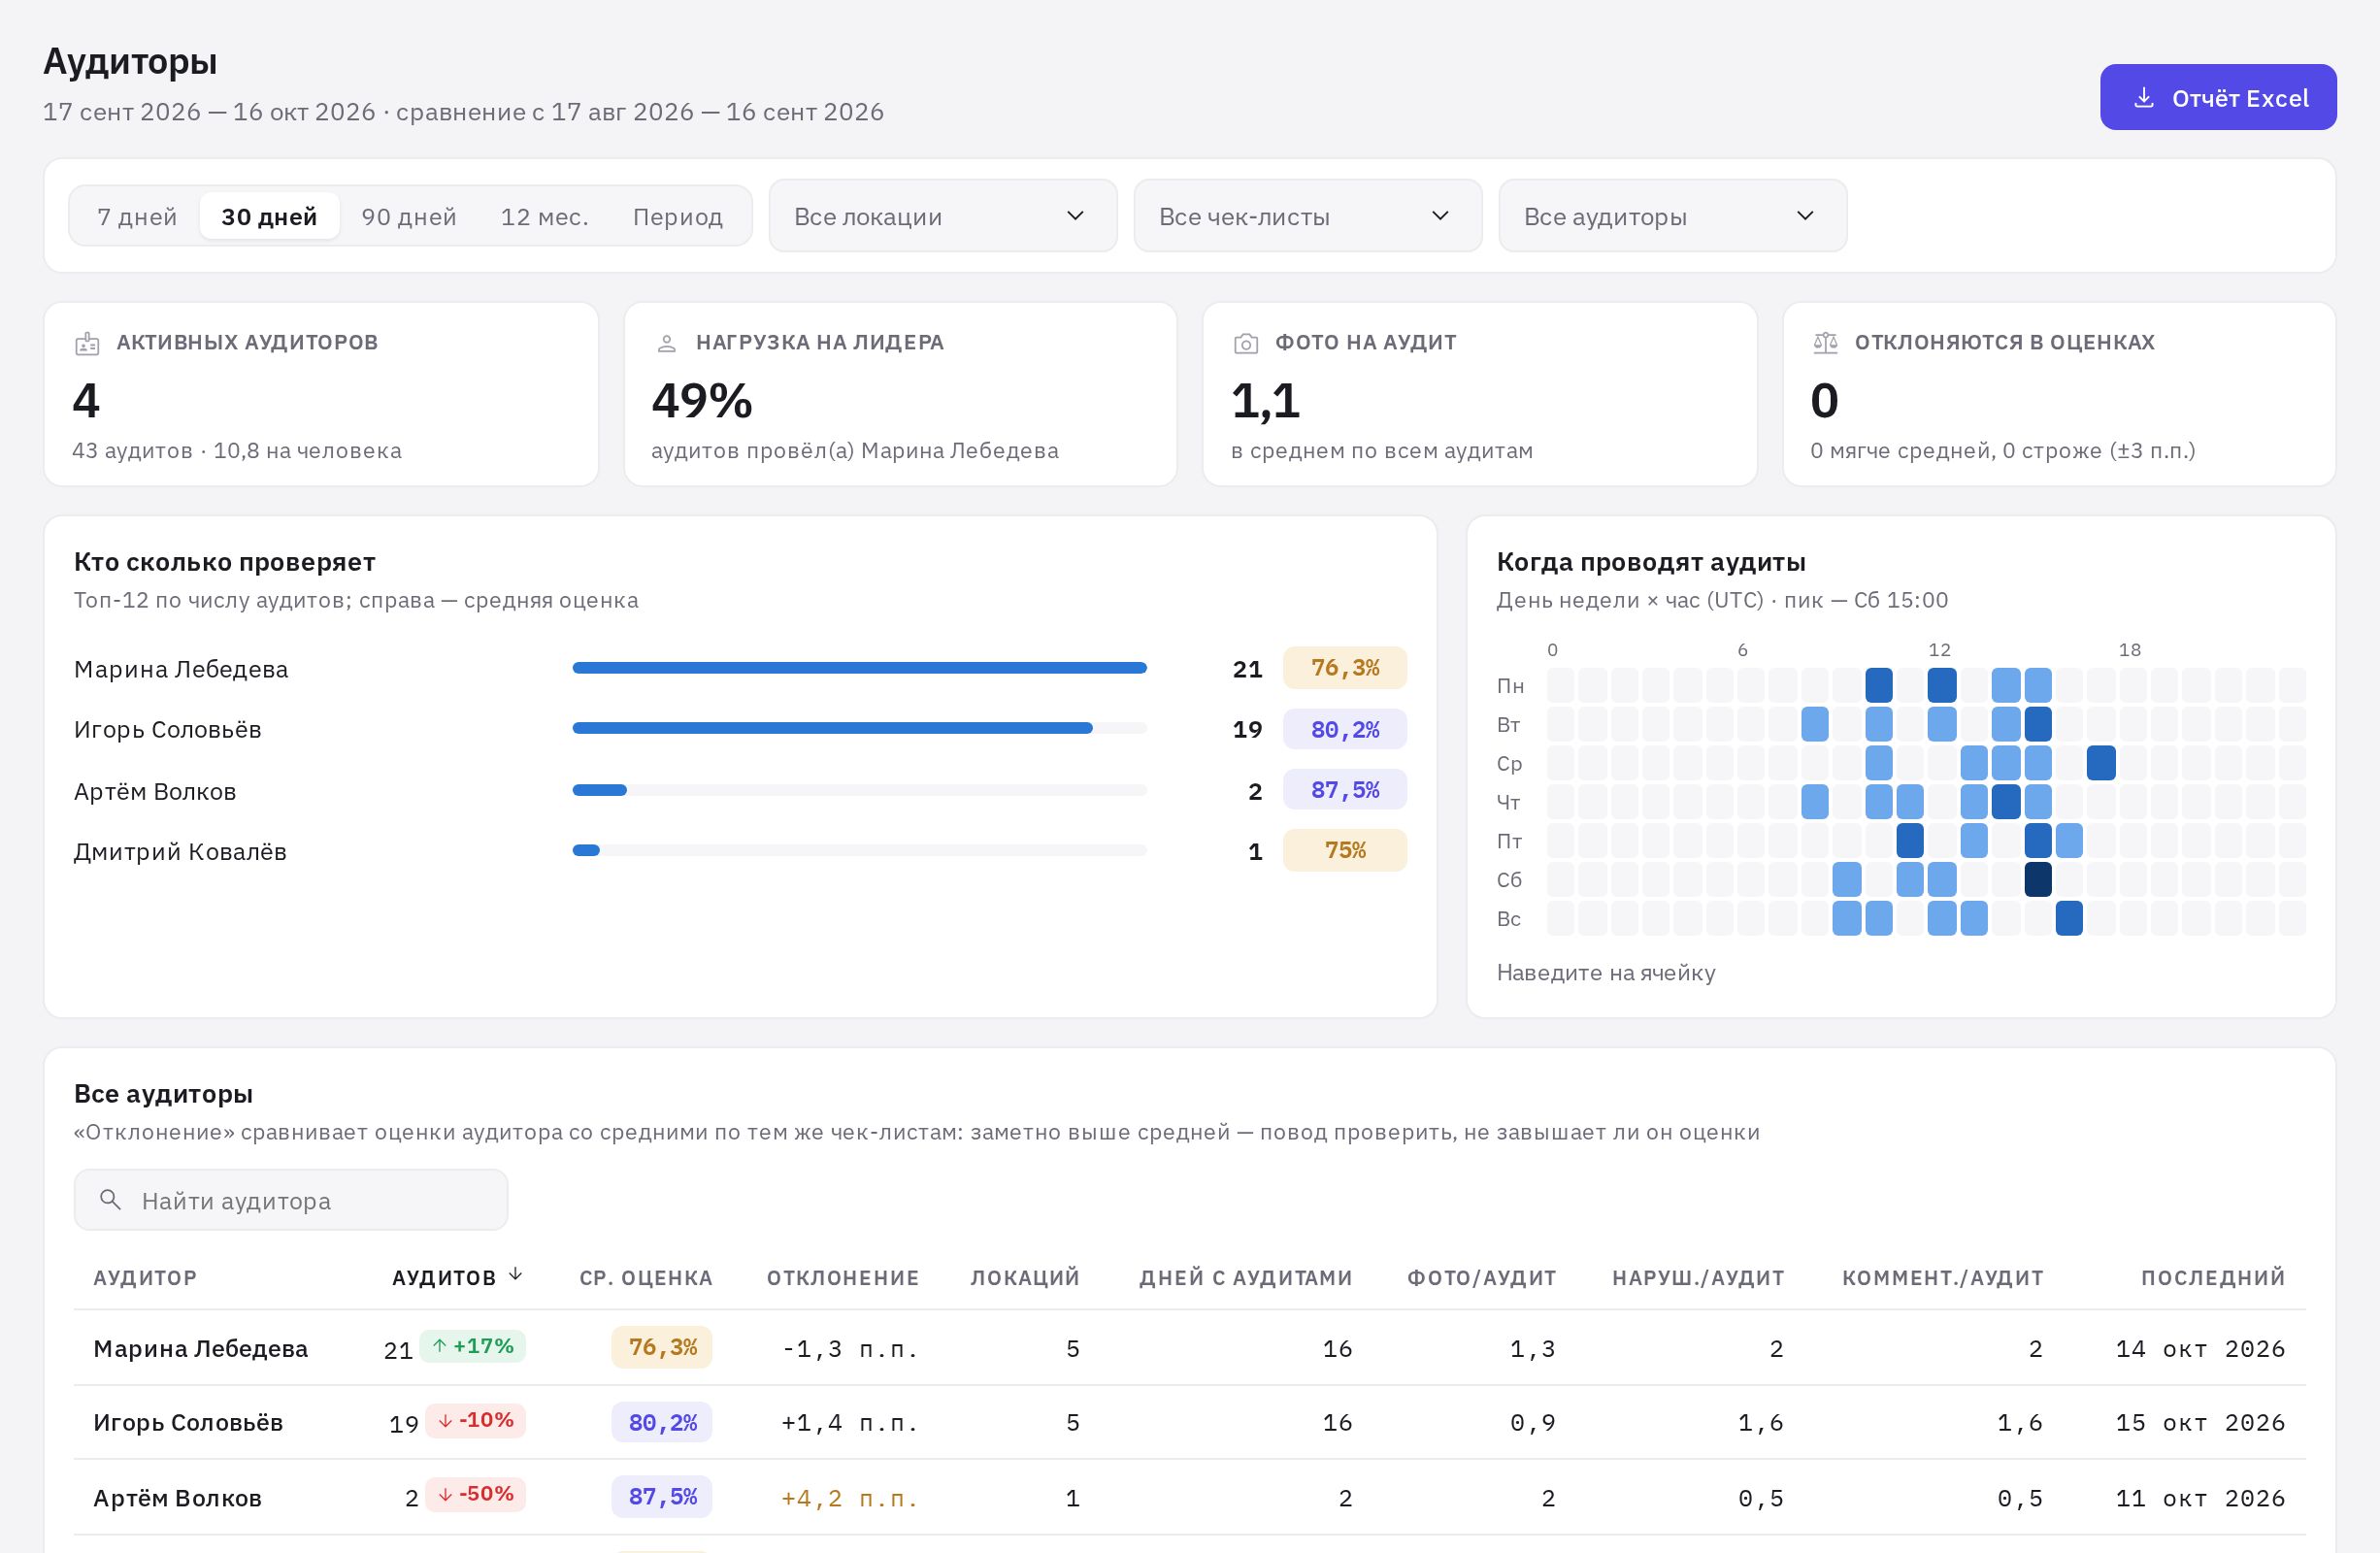The height and width of the screenshot is (1553, 2380).
Task: Sort table by Дней с аудитами column
Action: (x=1246, y=1278)
